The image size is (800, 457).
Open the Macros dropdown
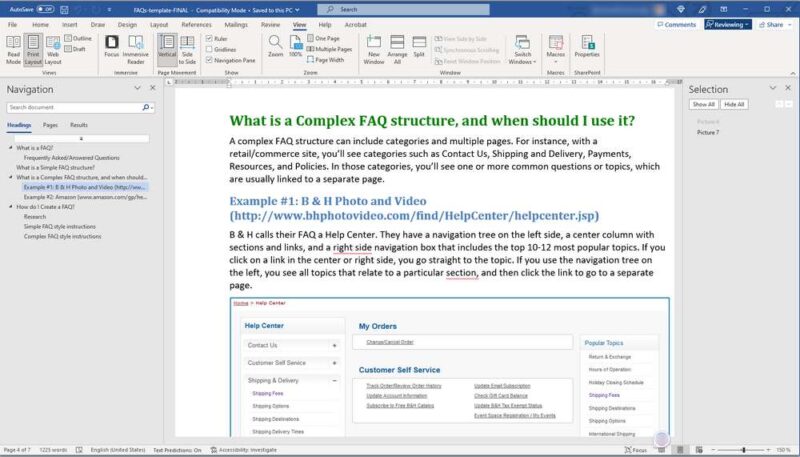(x=555, y=50)
